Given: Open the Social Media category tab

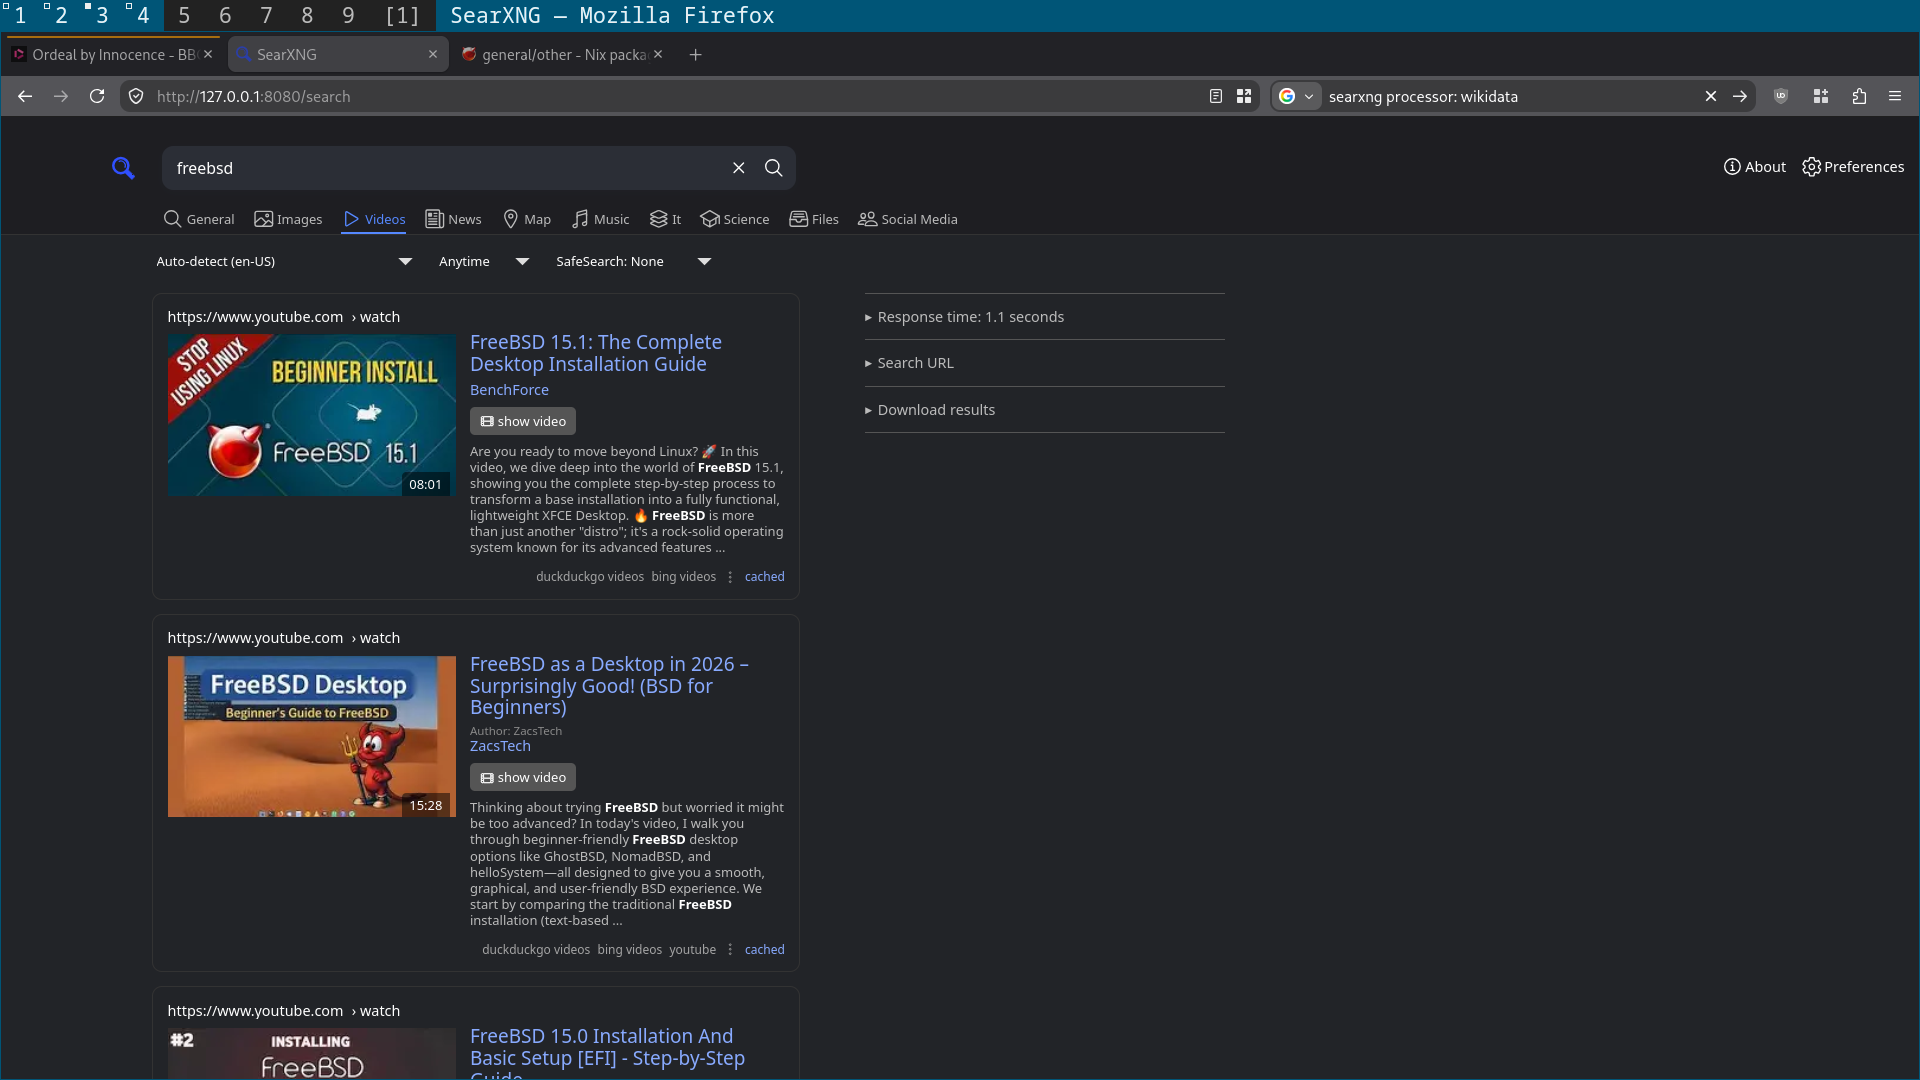Looking at the screenshot, I should click(908, 219).
